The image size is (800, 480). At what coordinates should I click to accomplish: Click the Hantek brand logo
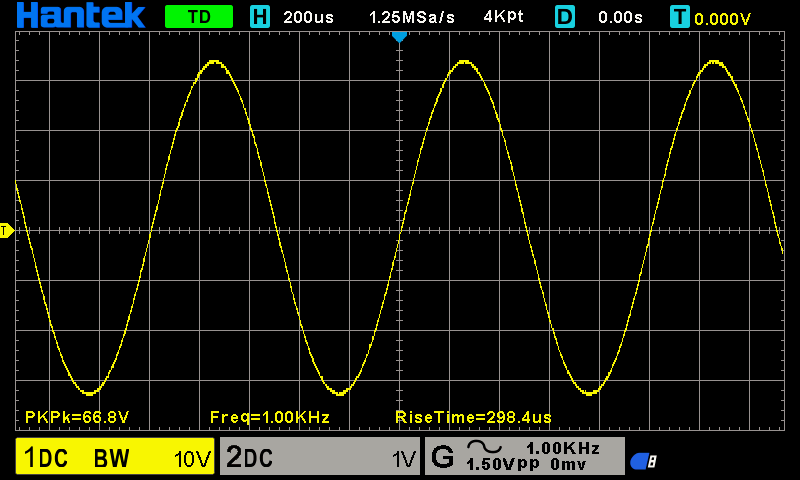pyautogui.click(x=81, y=16)
